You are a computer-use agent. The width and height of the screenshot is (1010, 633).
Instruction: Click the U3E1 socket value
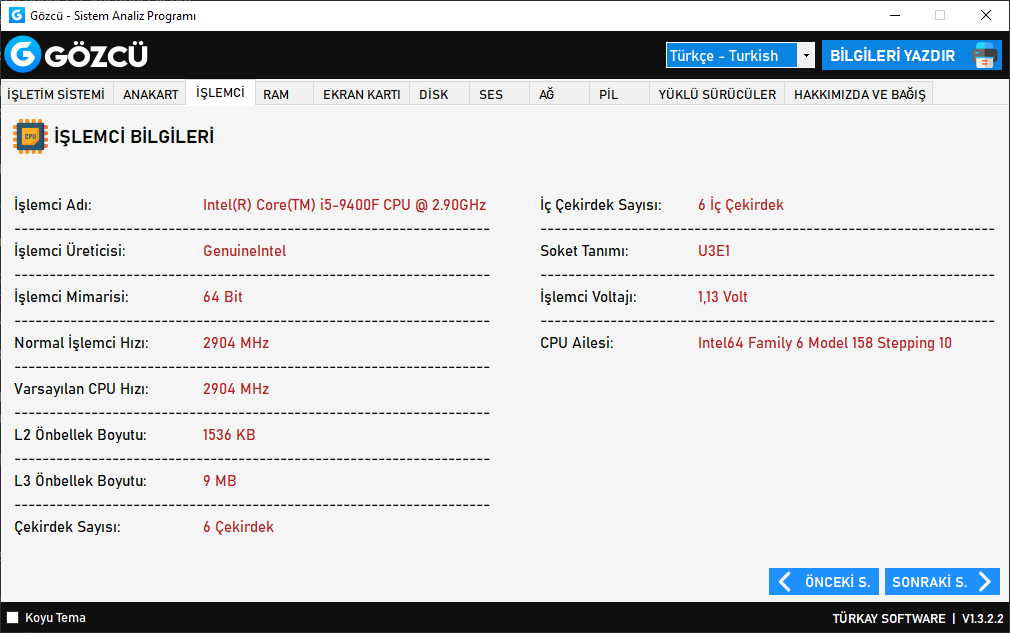[x=714, y=251]
